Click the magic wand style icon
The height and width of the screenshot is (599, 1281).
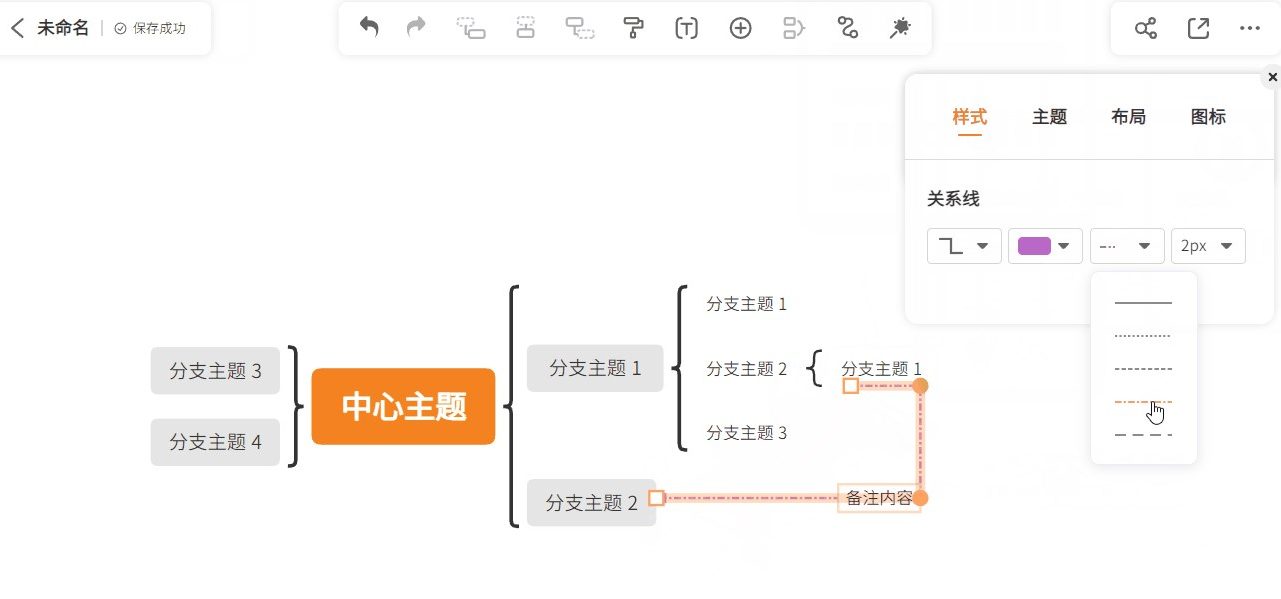900,28
